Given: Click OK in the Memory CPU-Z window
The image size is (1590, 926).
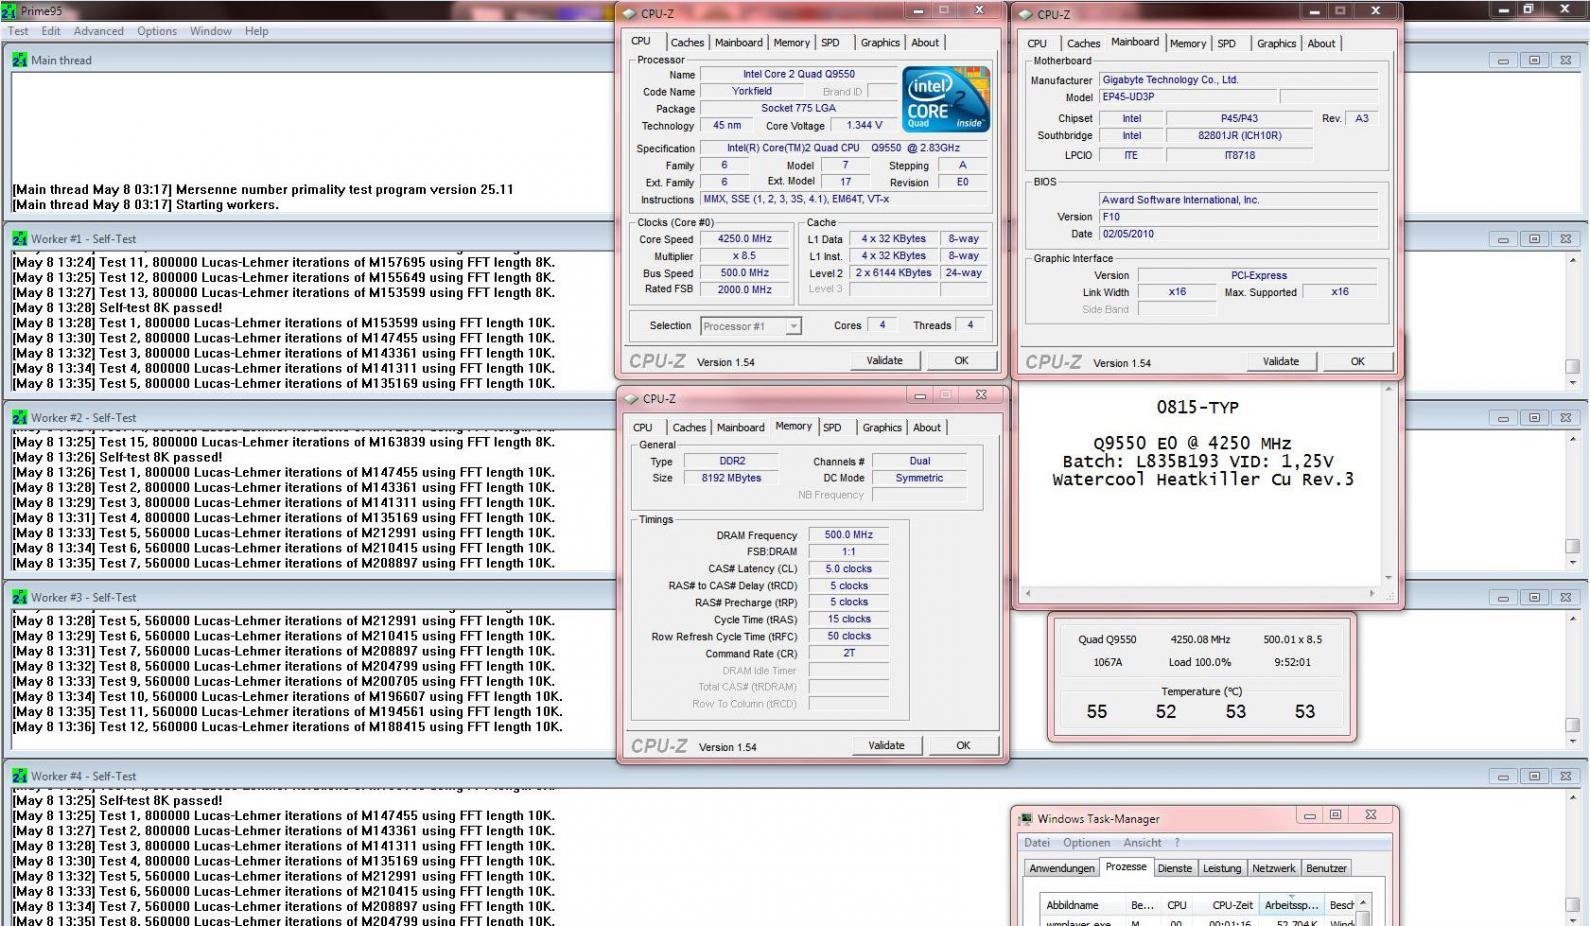Looking at the screenshot, I should point(963,745).
